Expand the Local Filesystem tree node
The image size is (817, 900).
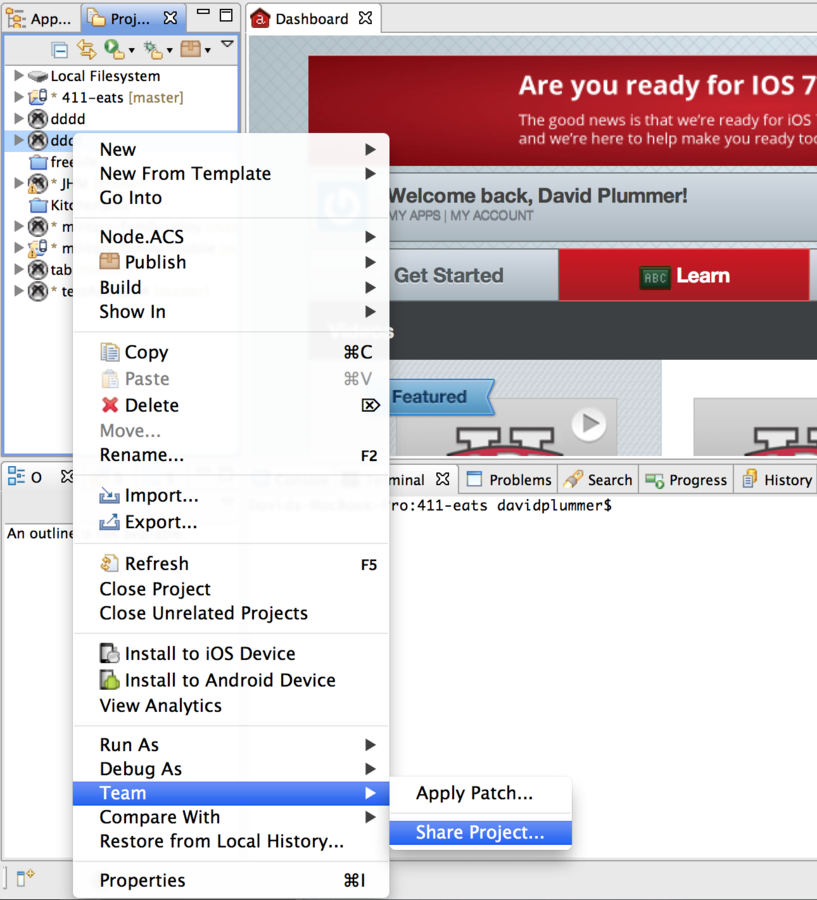point(18,75)
